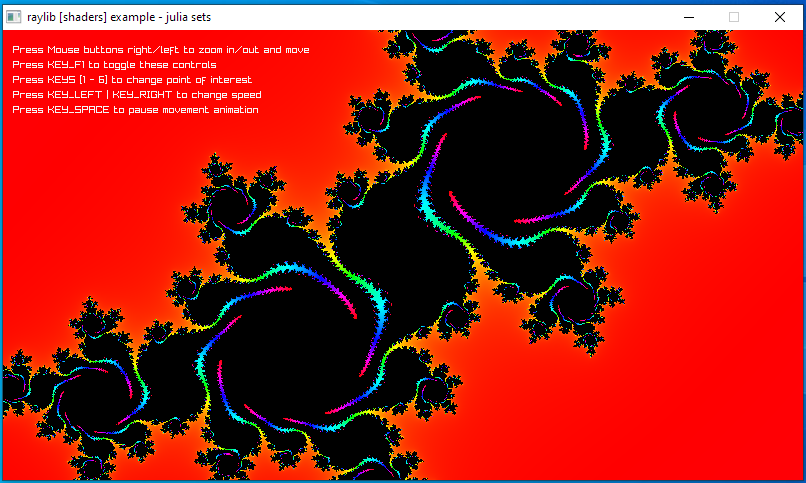
Task: Click the 'Press Mouse buttons right/left' instruction line
Action: [161, 50]
